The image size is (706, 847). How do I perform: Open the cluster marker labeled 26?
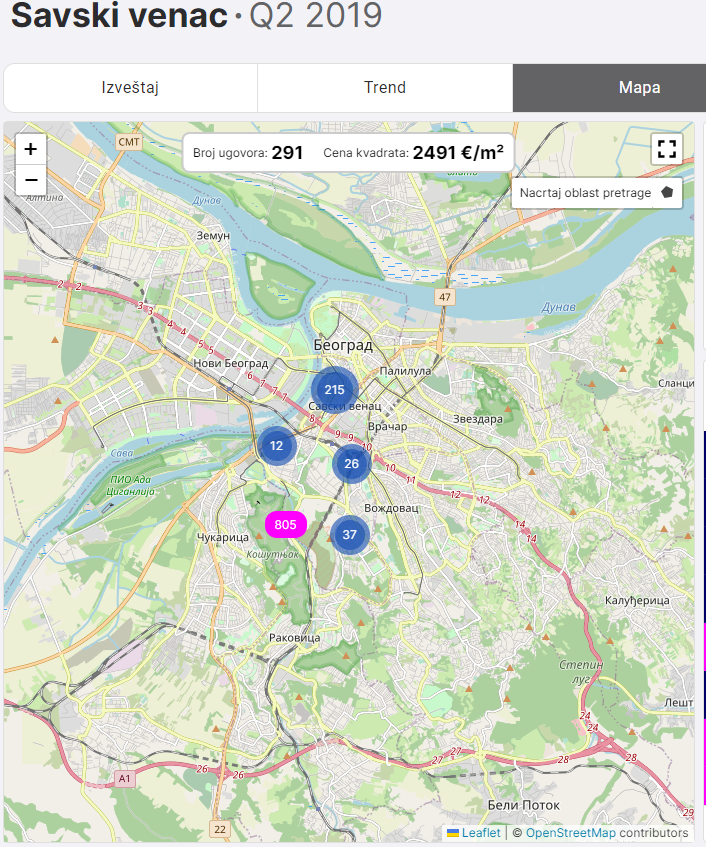(351, 464)
